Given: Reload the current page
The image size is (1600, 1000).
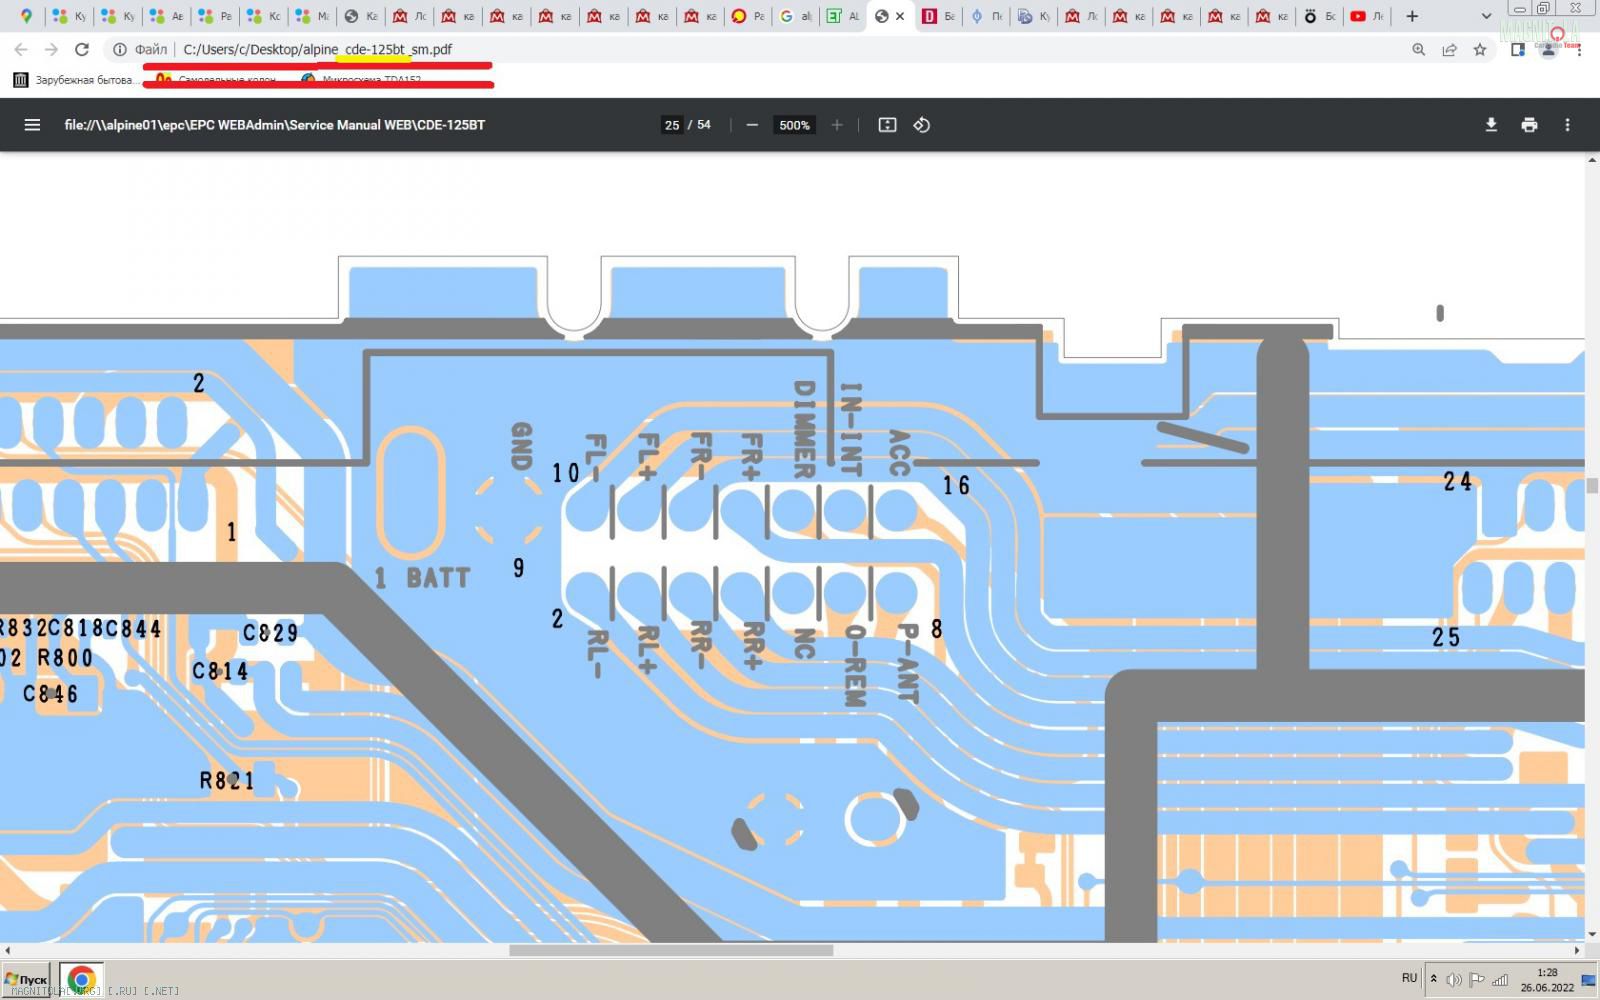Looking at the screenshot, I should (x=82, y=49).
